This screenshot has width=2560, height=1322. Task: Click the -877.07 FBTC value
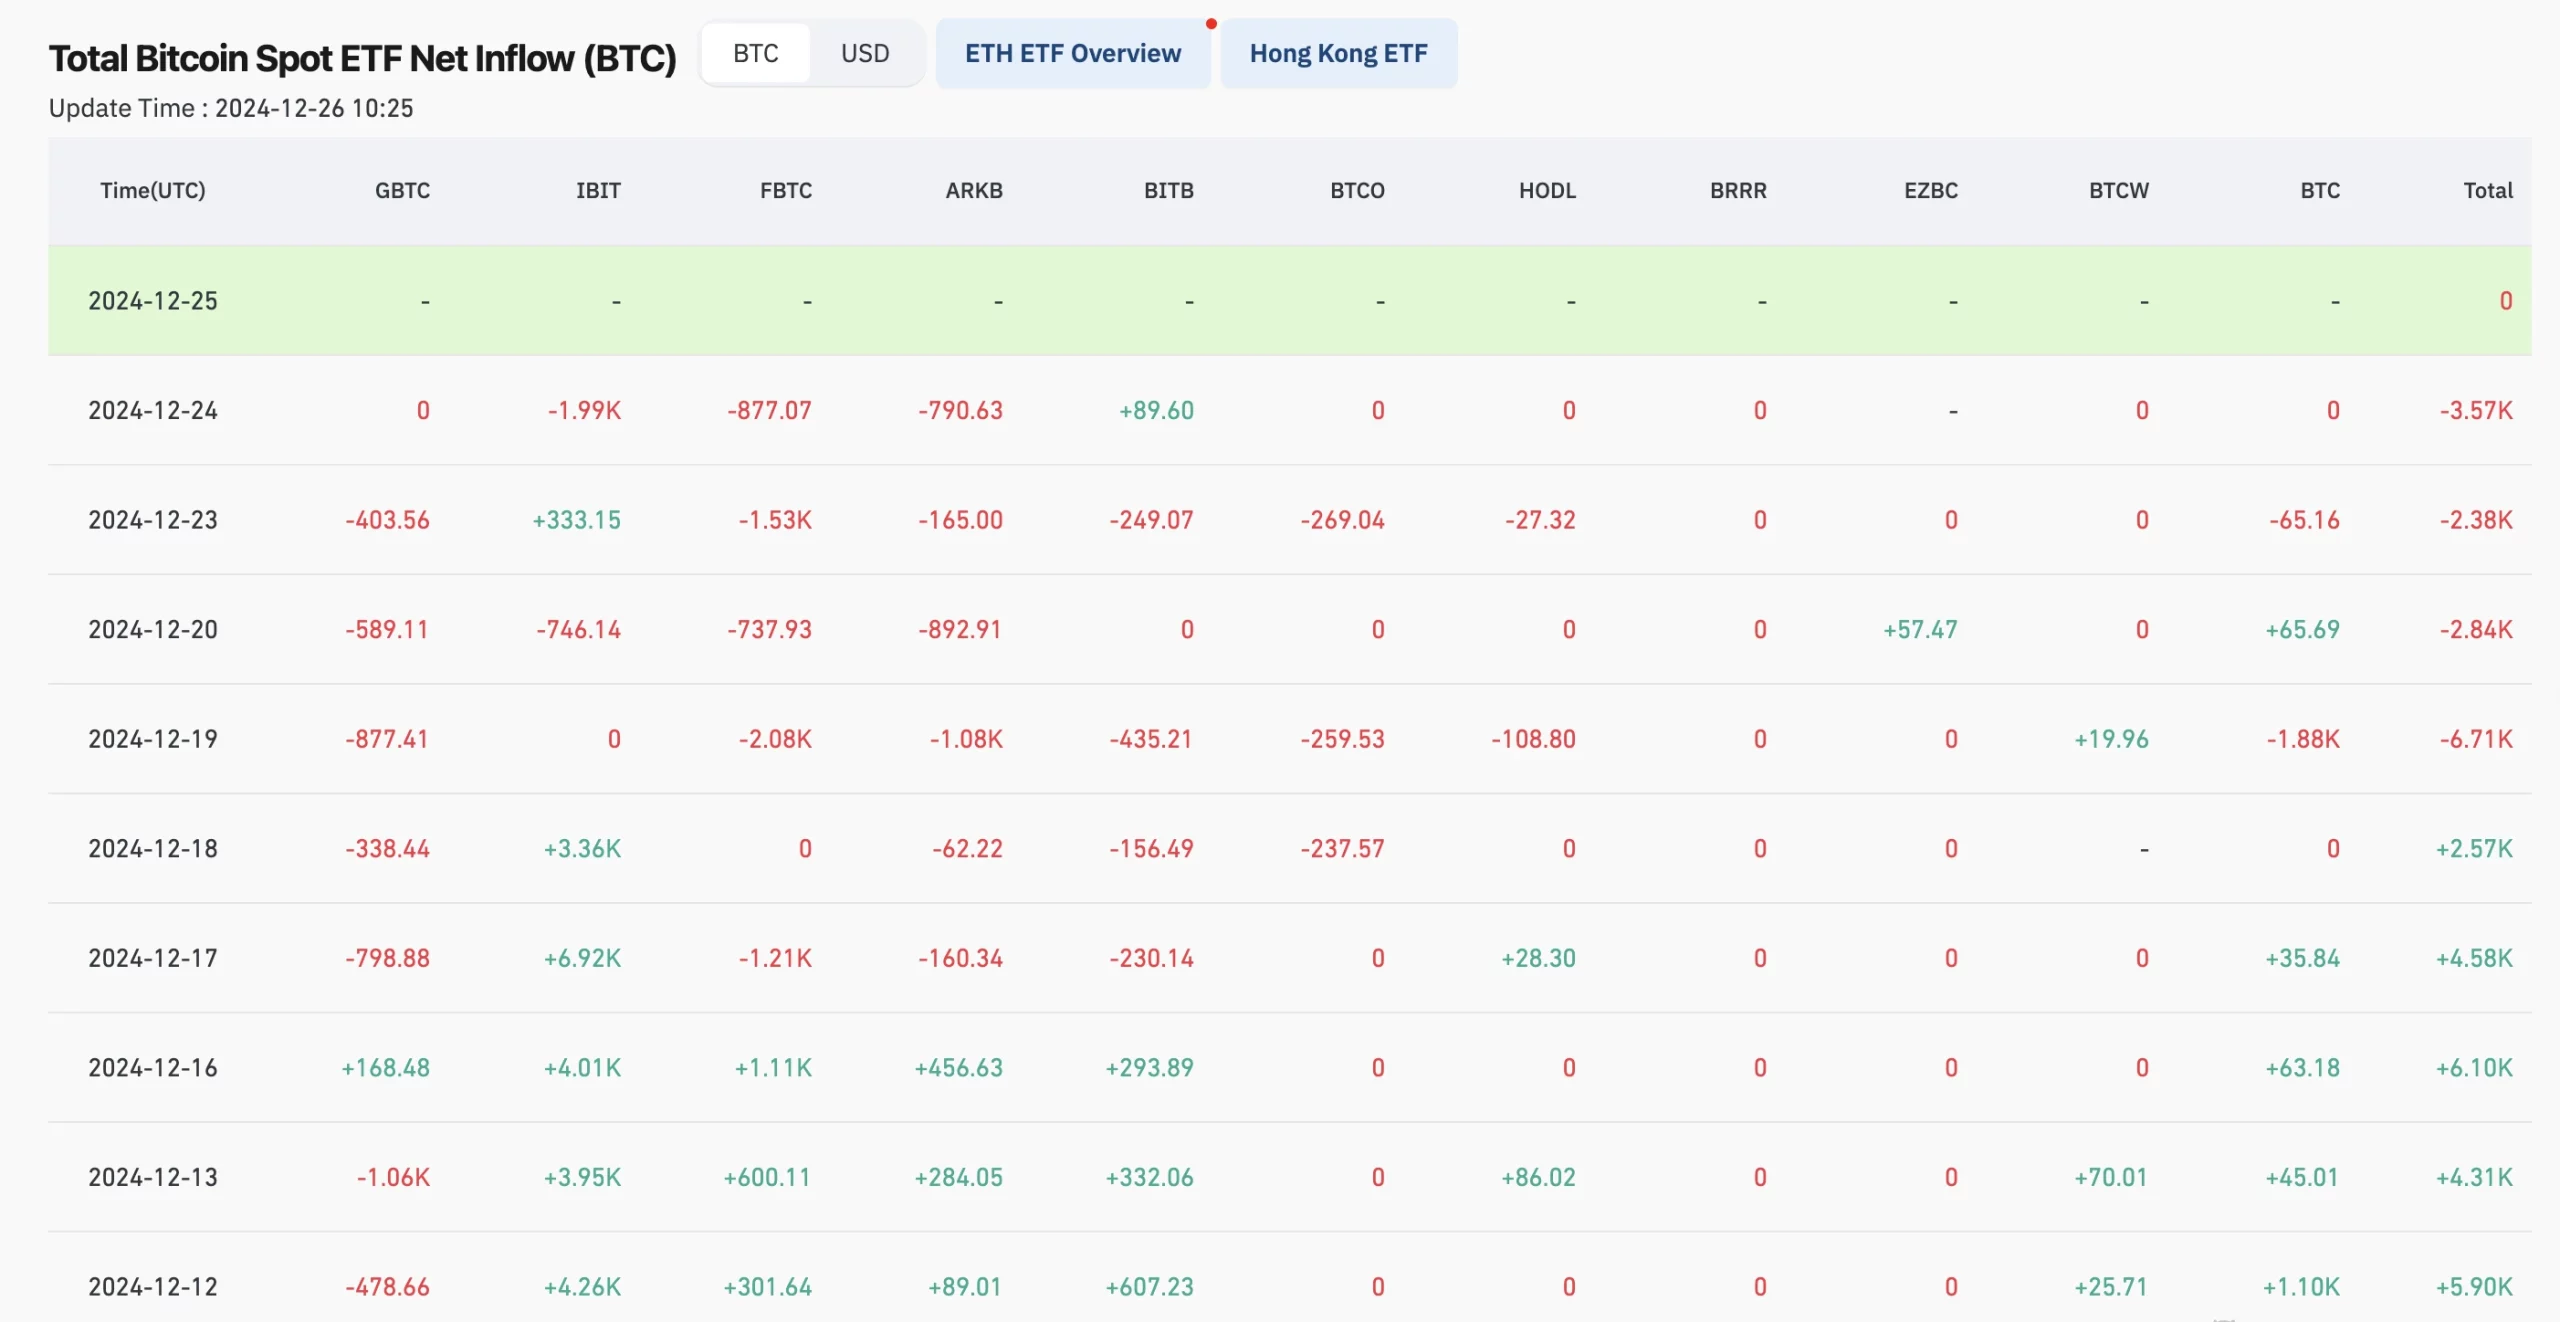(x=769, y=410)
